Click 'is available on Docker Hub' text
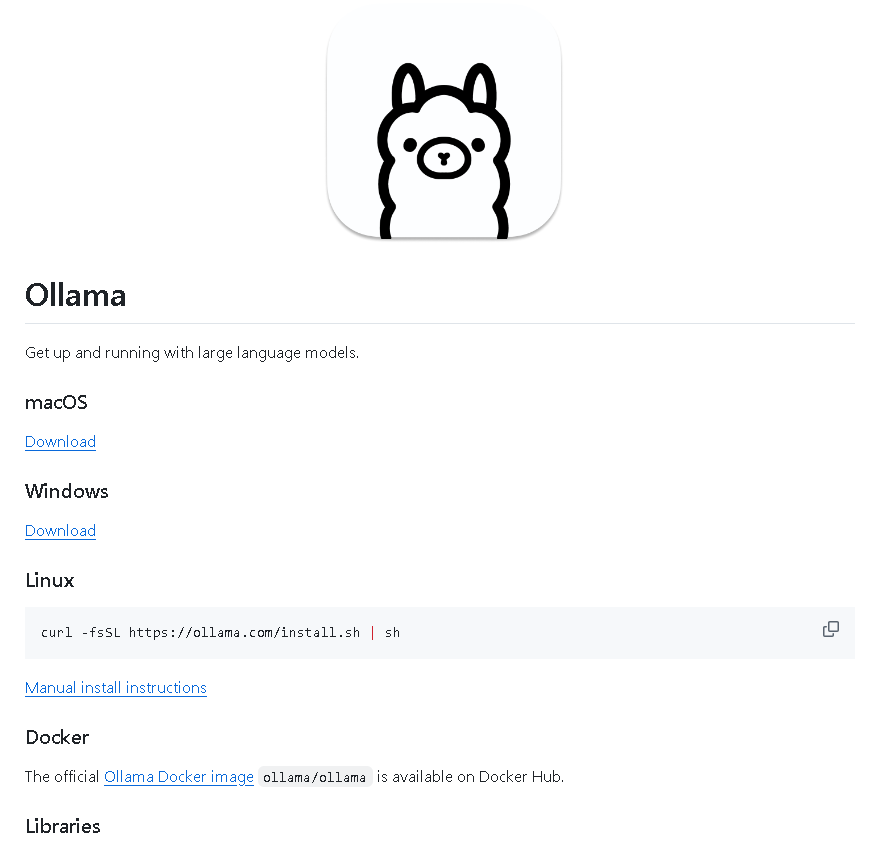The height and width of the screenshot is (850, 874). [470, 777]
